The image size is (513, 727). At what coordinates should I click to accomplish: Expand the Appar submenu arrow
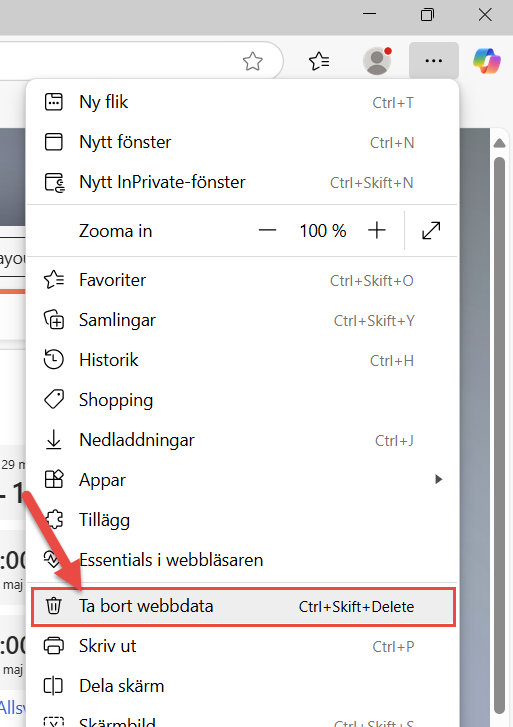click(438, 479)
